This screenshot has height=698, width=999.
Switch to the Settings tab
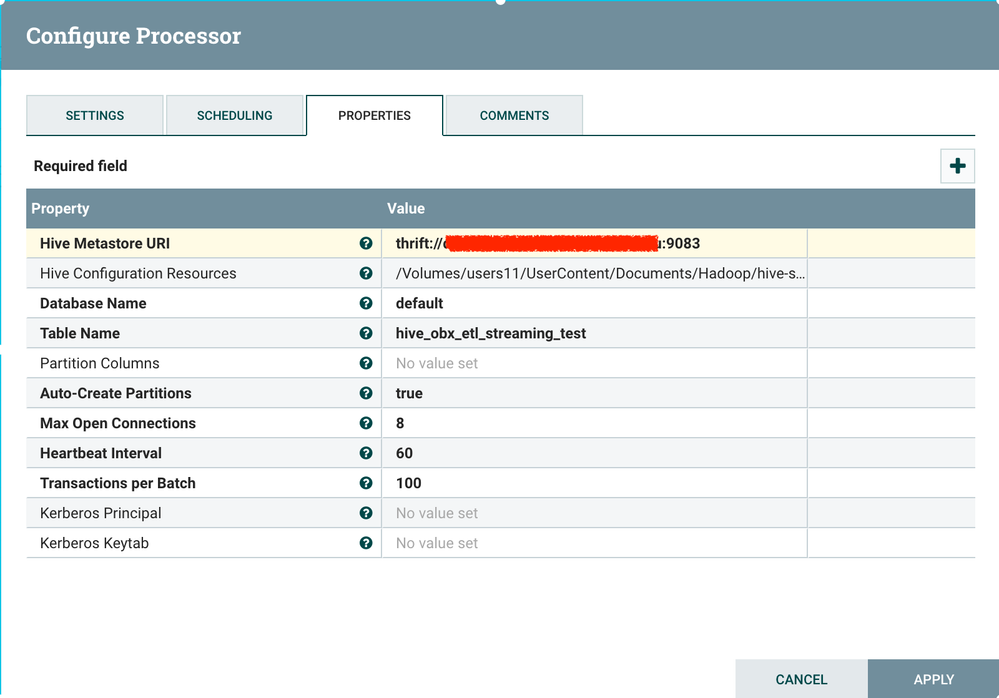pyautogui.click(x=95, y=115)
